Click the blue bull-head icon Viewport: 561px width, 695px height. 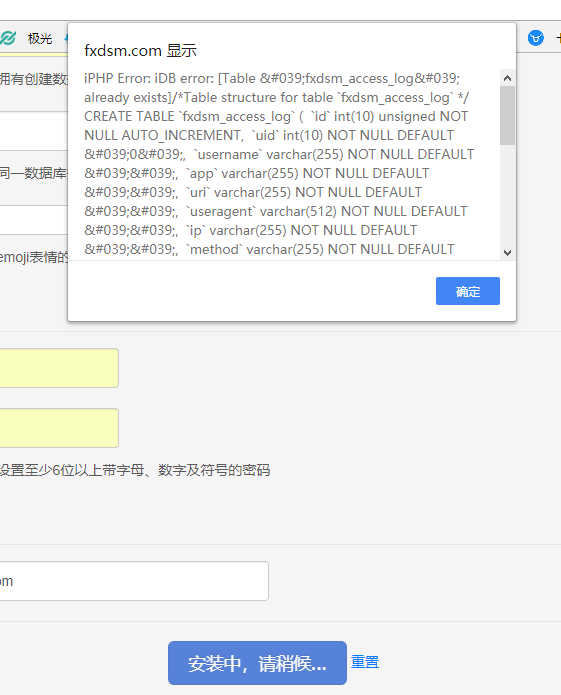536,38
